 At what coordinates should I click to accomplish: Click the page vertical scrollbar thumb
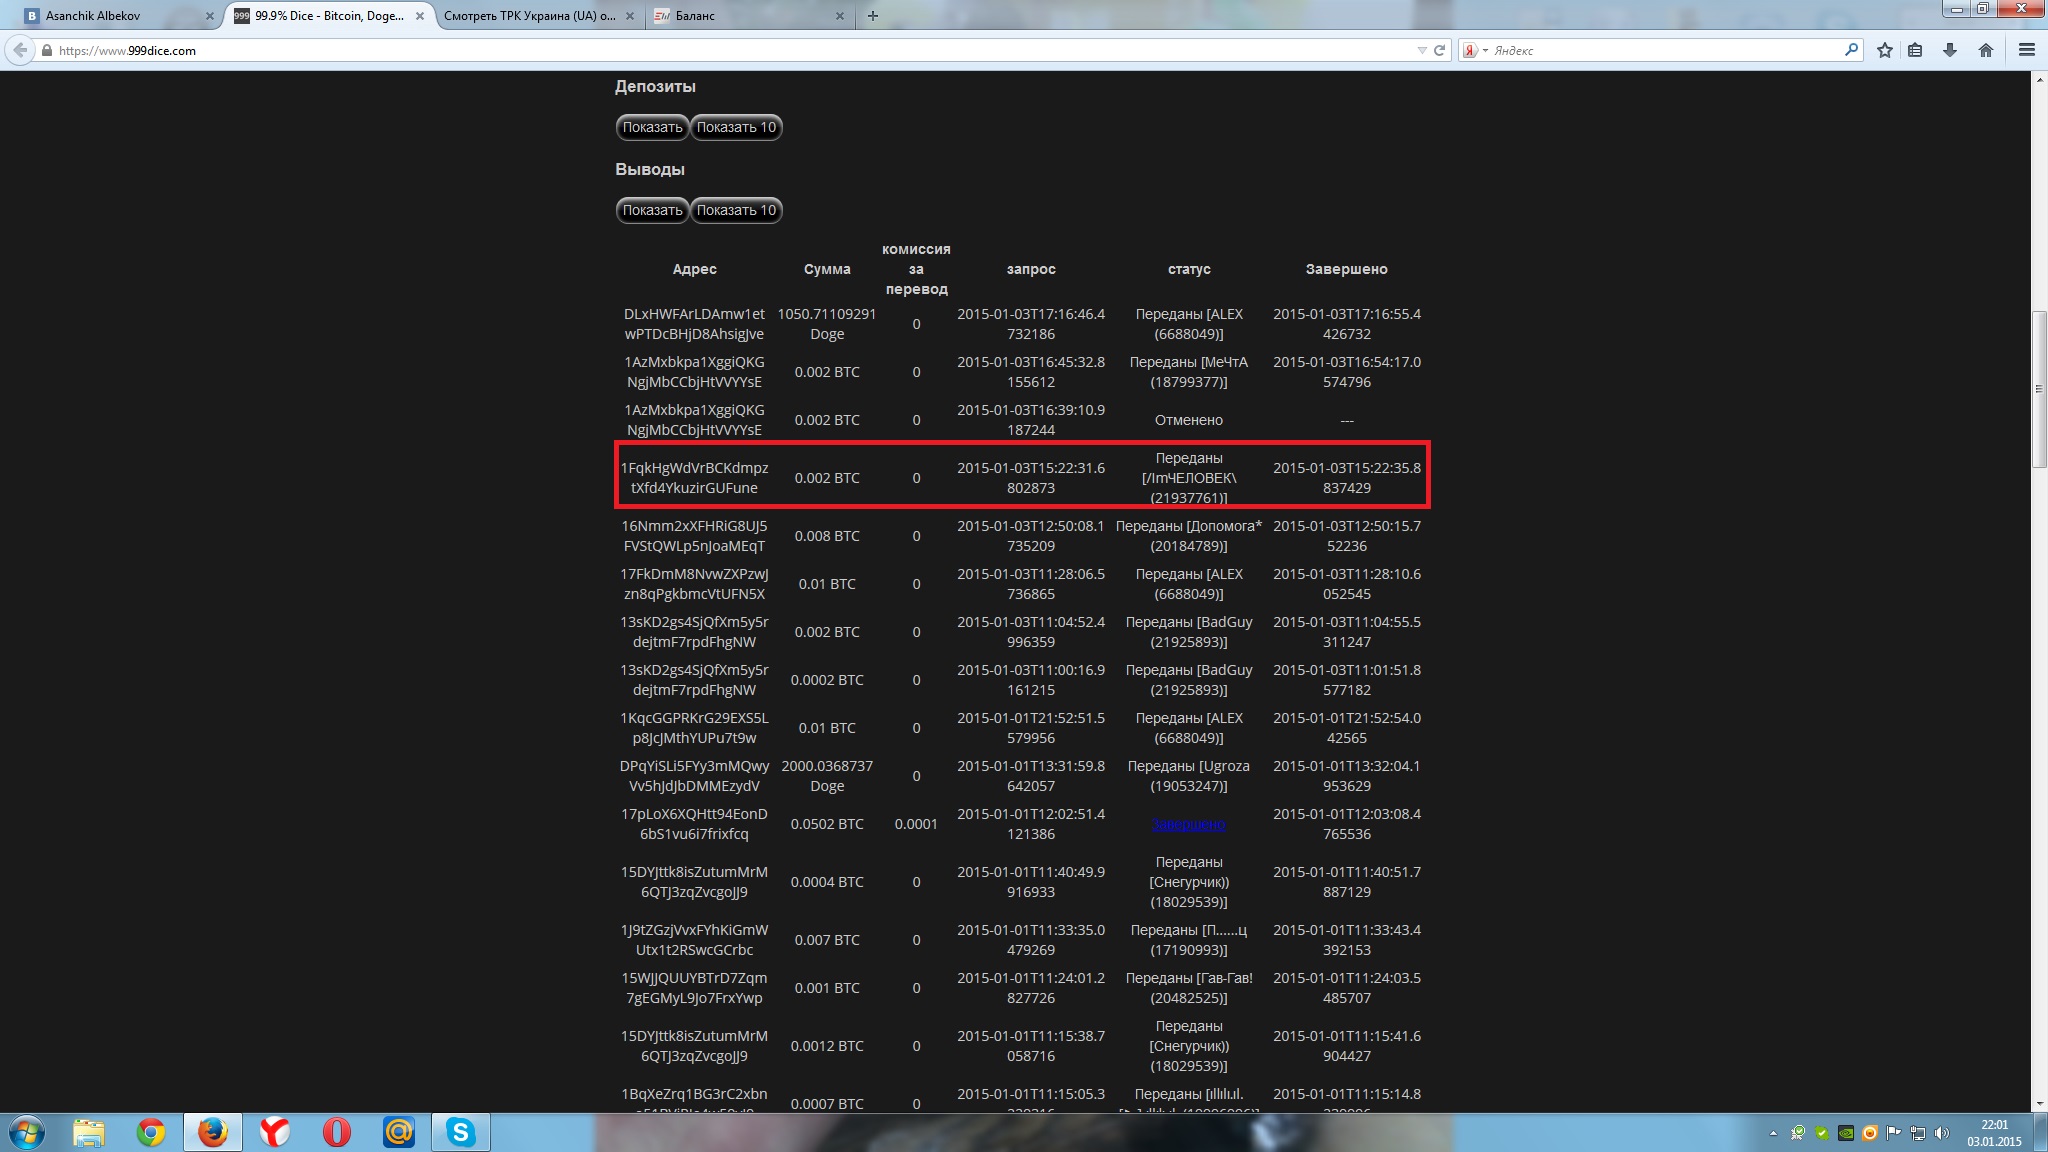[x=2039, y=388]
